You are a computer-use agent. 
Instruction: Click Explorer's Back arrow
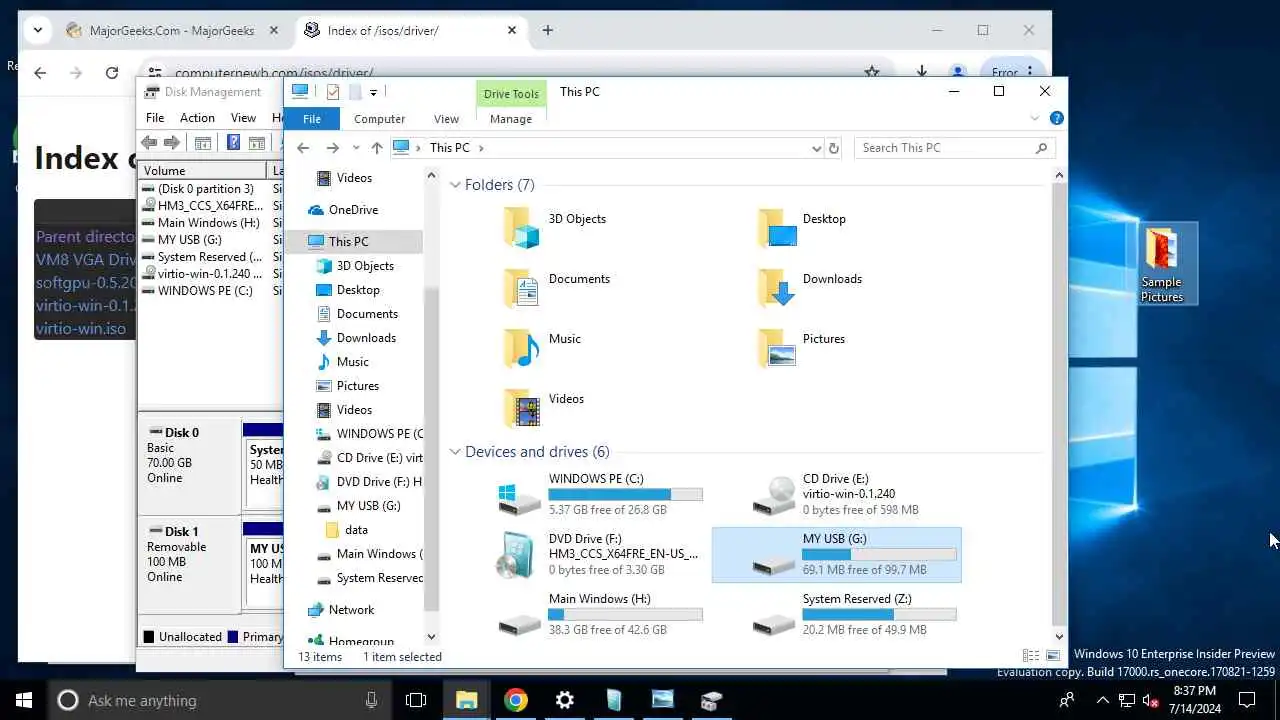[303, 148]
